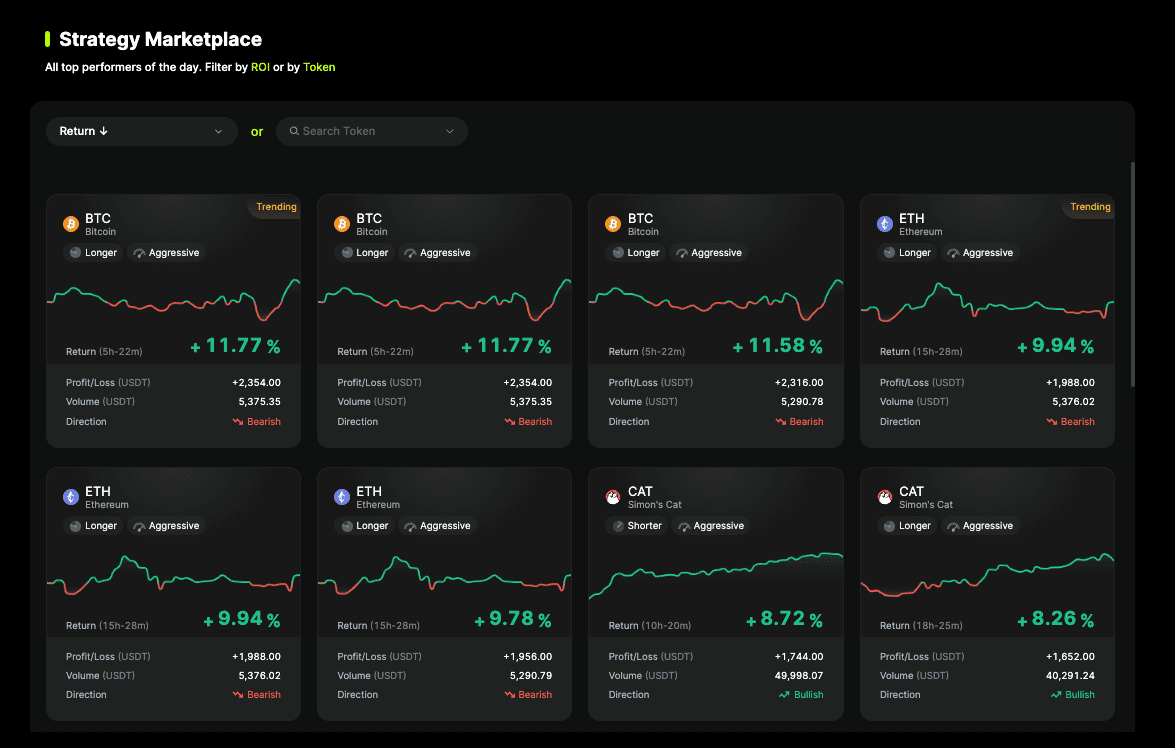
Task: Click the Return (18h-25m) label
Action: click(921, 625)
